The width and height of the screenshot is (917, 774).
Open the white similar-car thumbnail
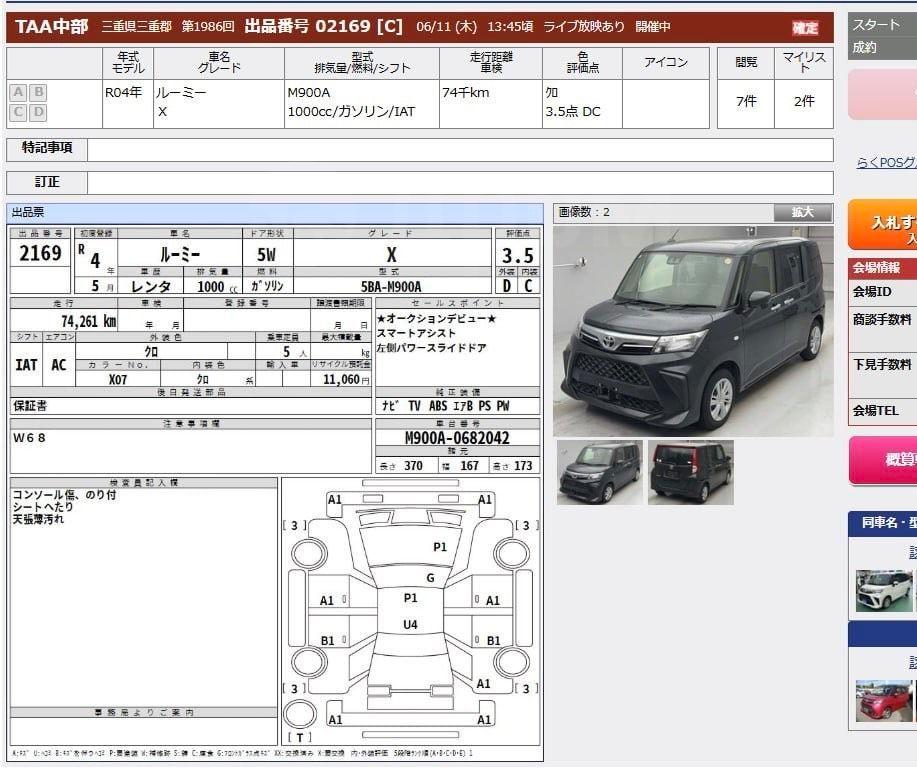click(884, 591)
